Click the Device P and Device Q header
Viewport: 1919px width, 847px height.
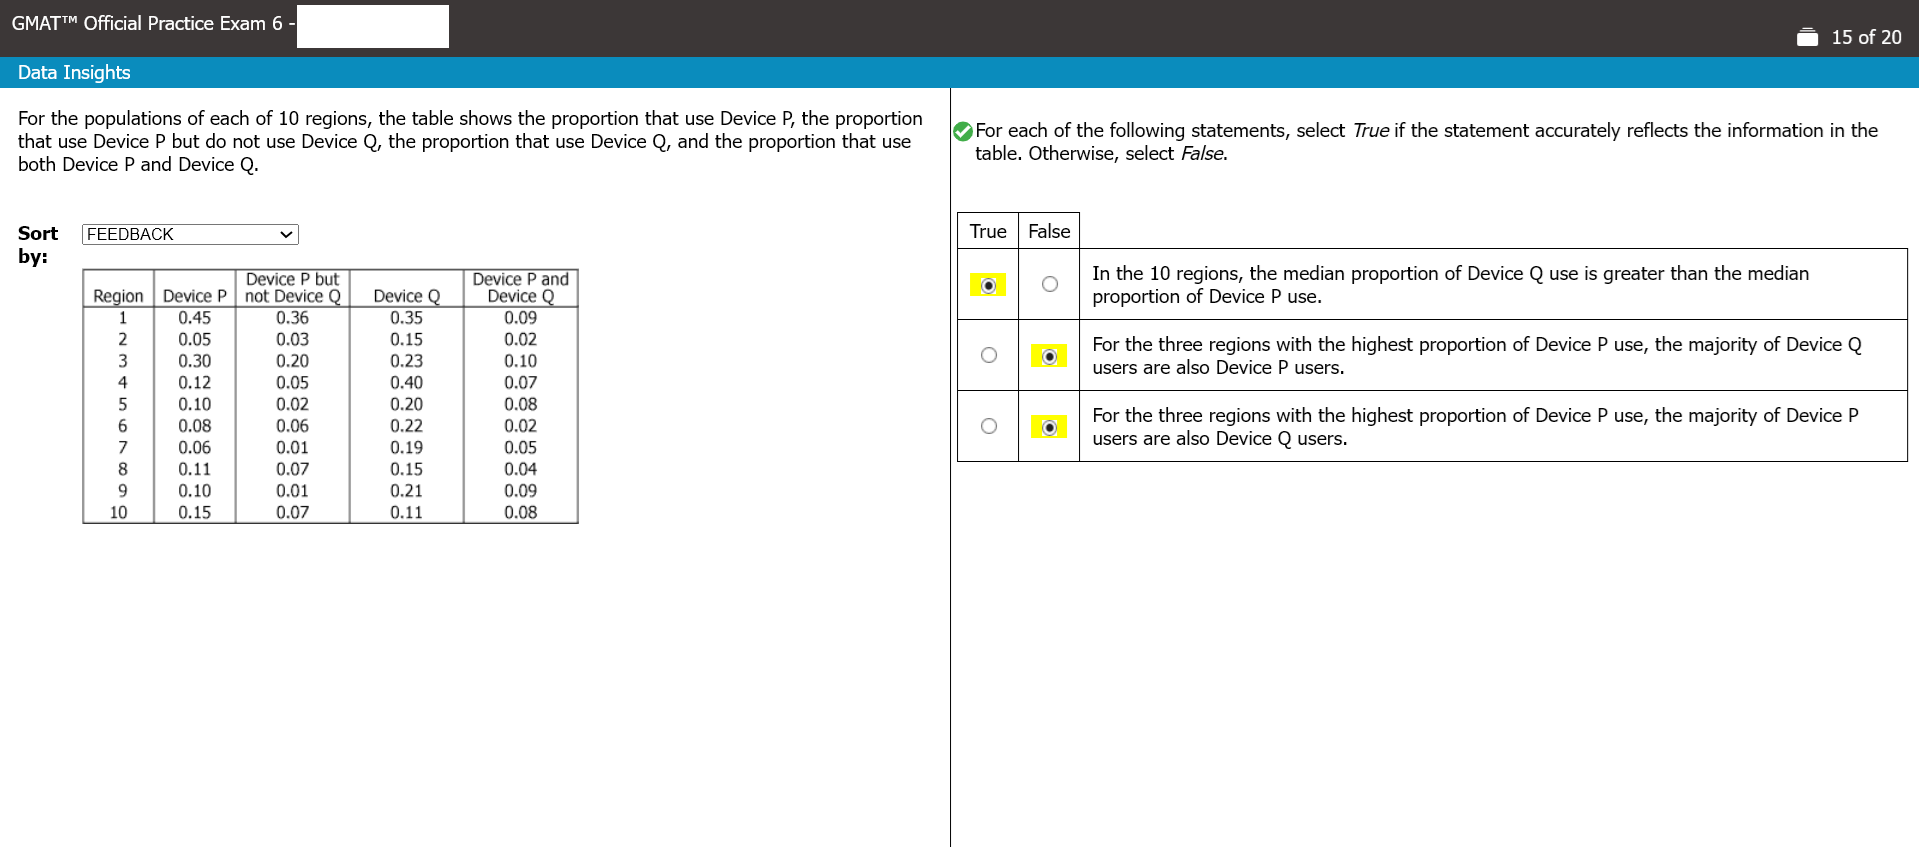pos(520,288)
